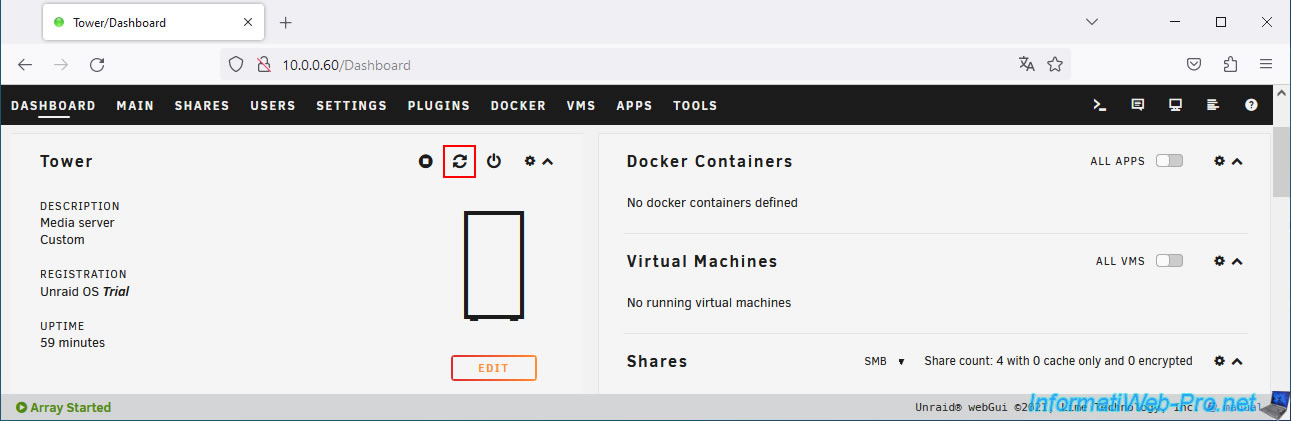The width and height of the screenshot is (1291, 421).
Task: Open the Feedback icon in navigation bar
Action: (x=1137, y=105)
